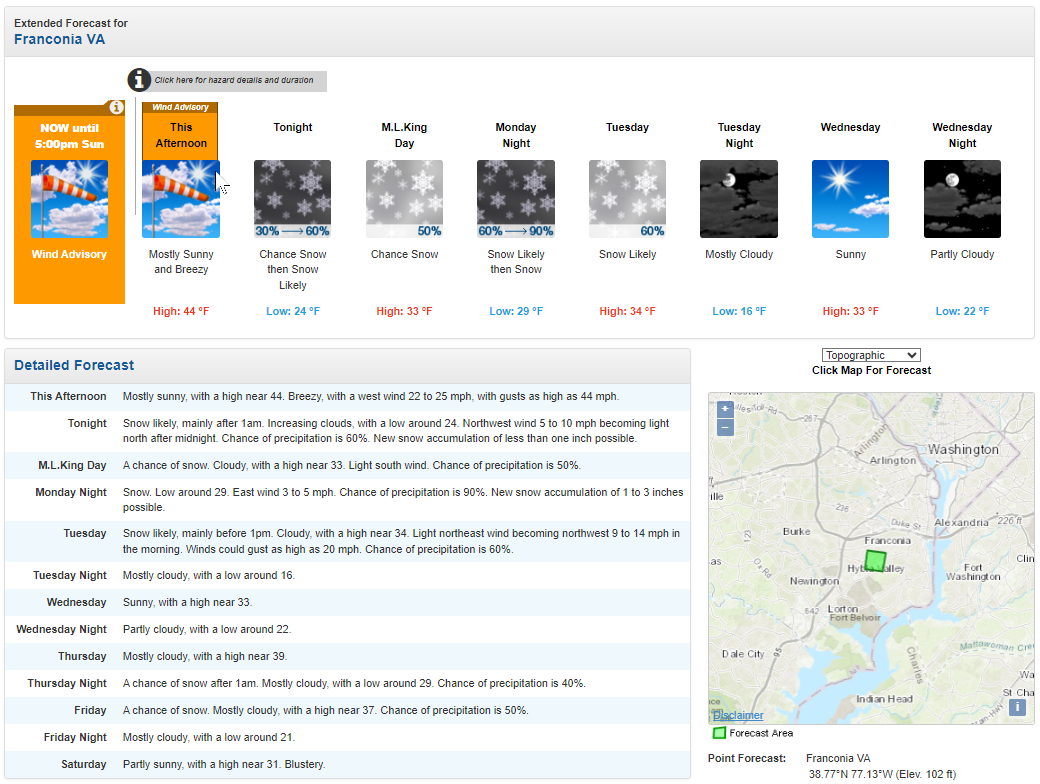
Task: Open the Topographic map type dropdown
Action: 871,356
